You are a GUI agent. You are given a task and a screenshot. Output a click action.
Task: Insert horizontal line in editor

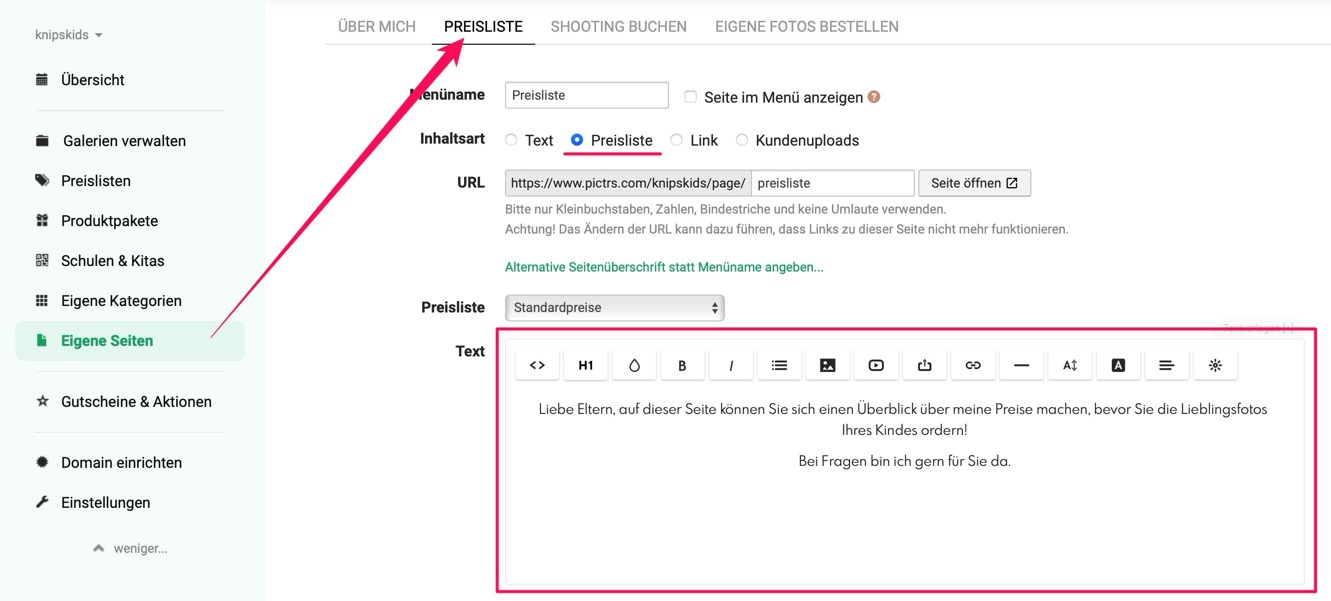pyautogui.click(x=1021, y=366)
